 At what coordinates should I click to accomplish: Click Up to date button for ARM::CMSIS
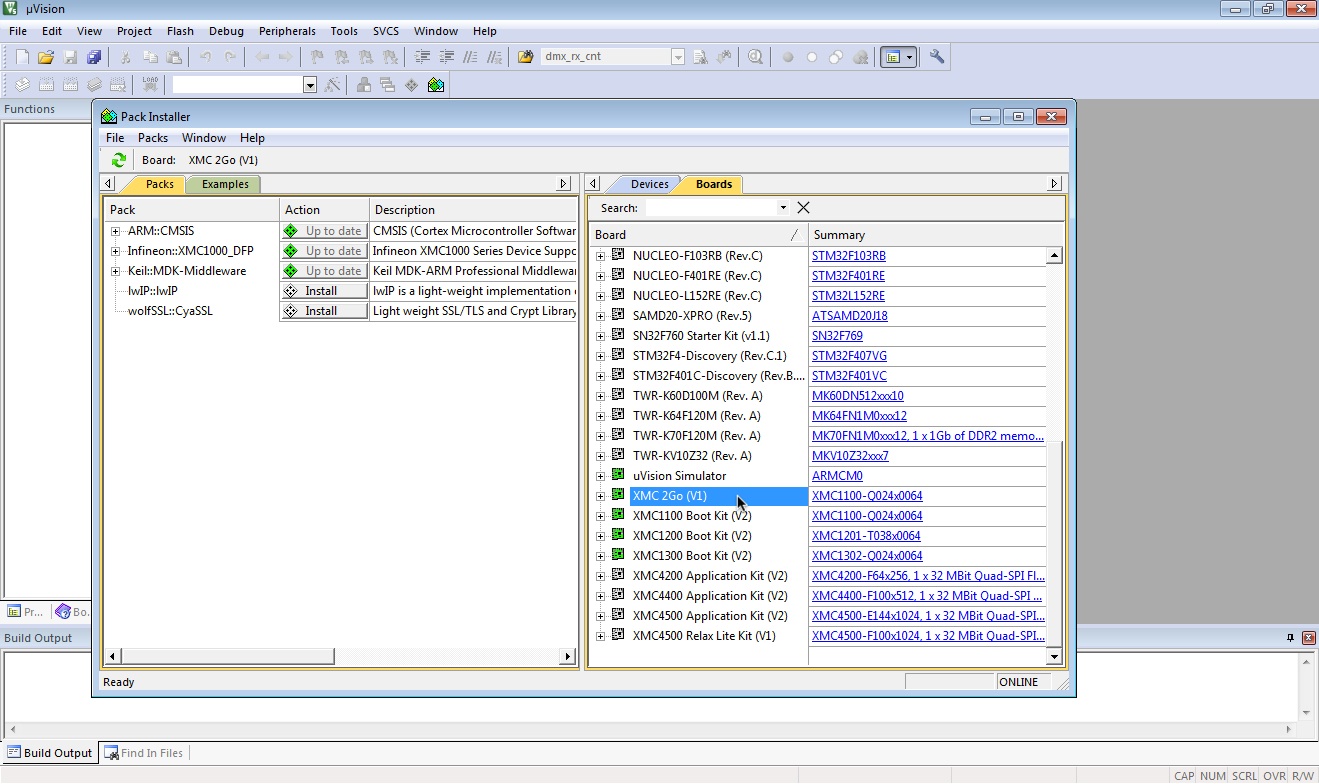click(324, 231)
